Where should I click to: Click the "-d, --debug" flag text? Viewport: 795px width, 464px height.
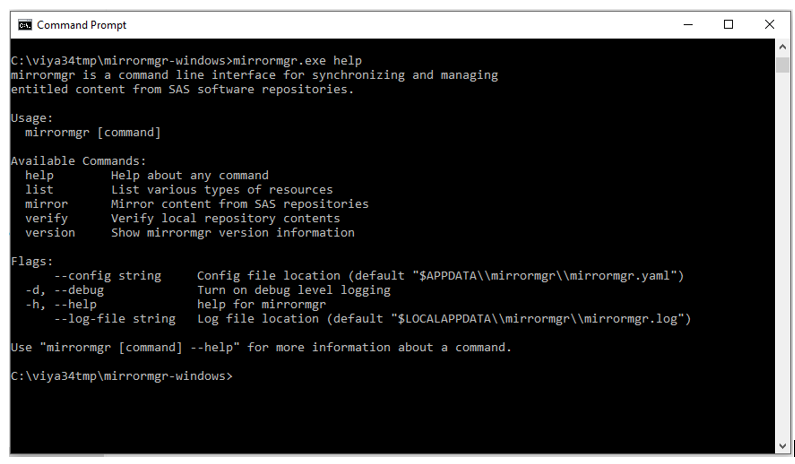pos(65,290)
